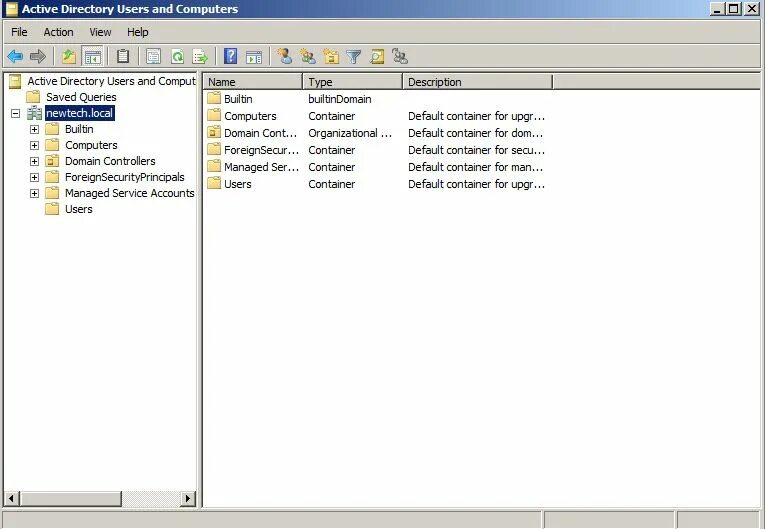Click 'Default container for secu...' description
Screen dimensions: 765x529
point(476,150)
